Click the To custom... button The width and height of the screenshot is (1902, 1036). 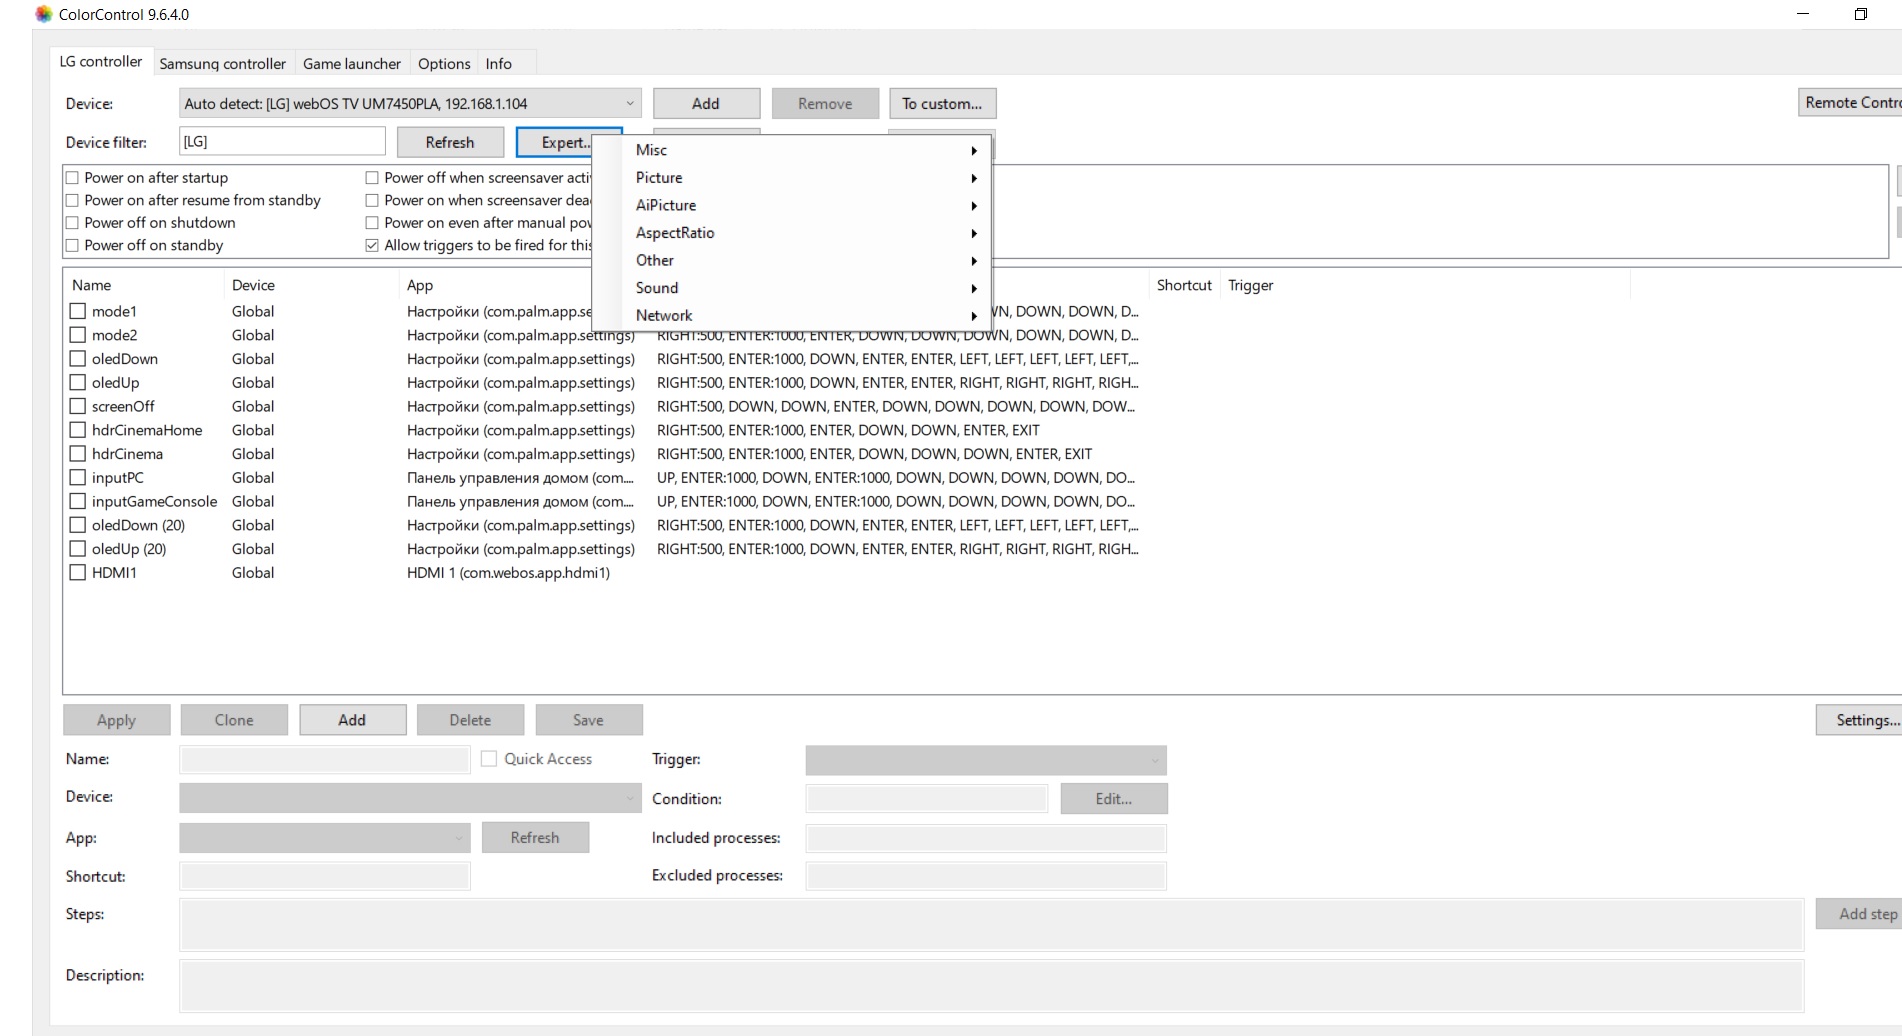tap(941, 103)
